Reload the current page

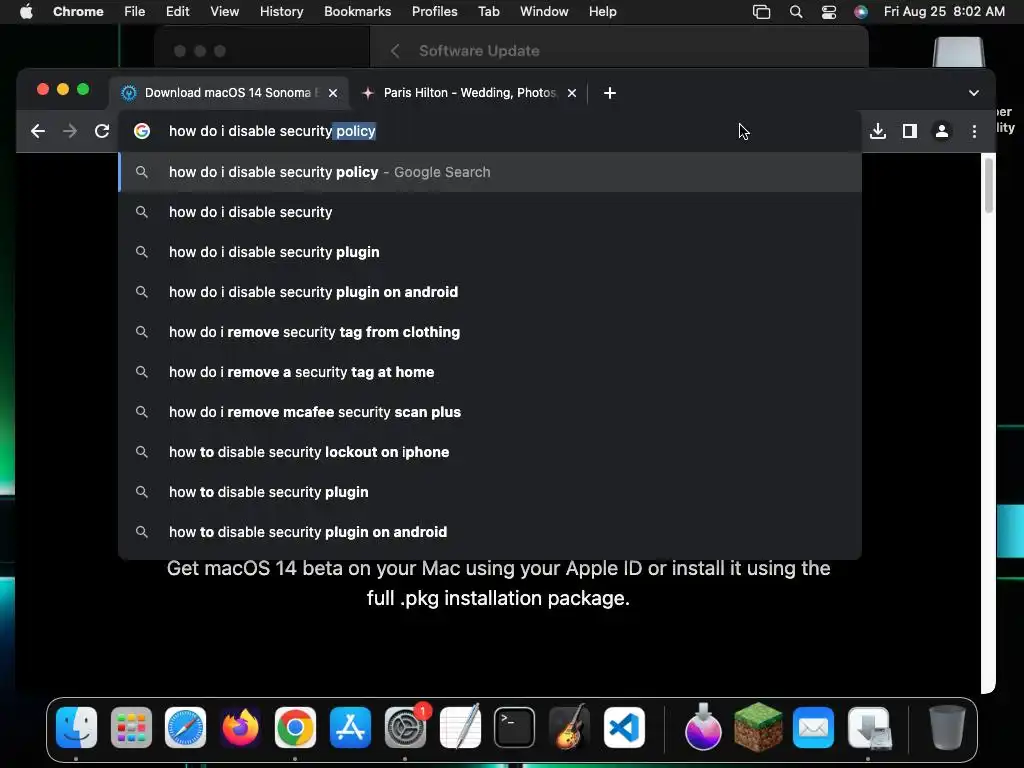pyautogui.click(x=102, y=131)
